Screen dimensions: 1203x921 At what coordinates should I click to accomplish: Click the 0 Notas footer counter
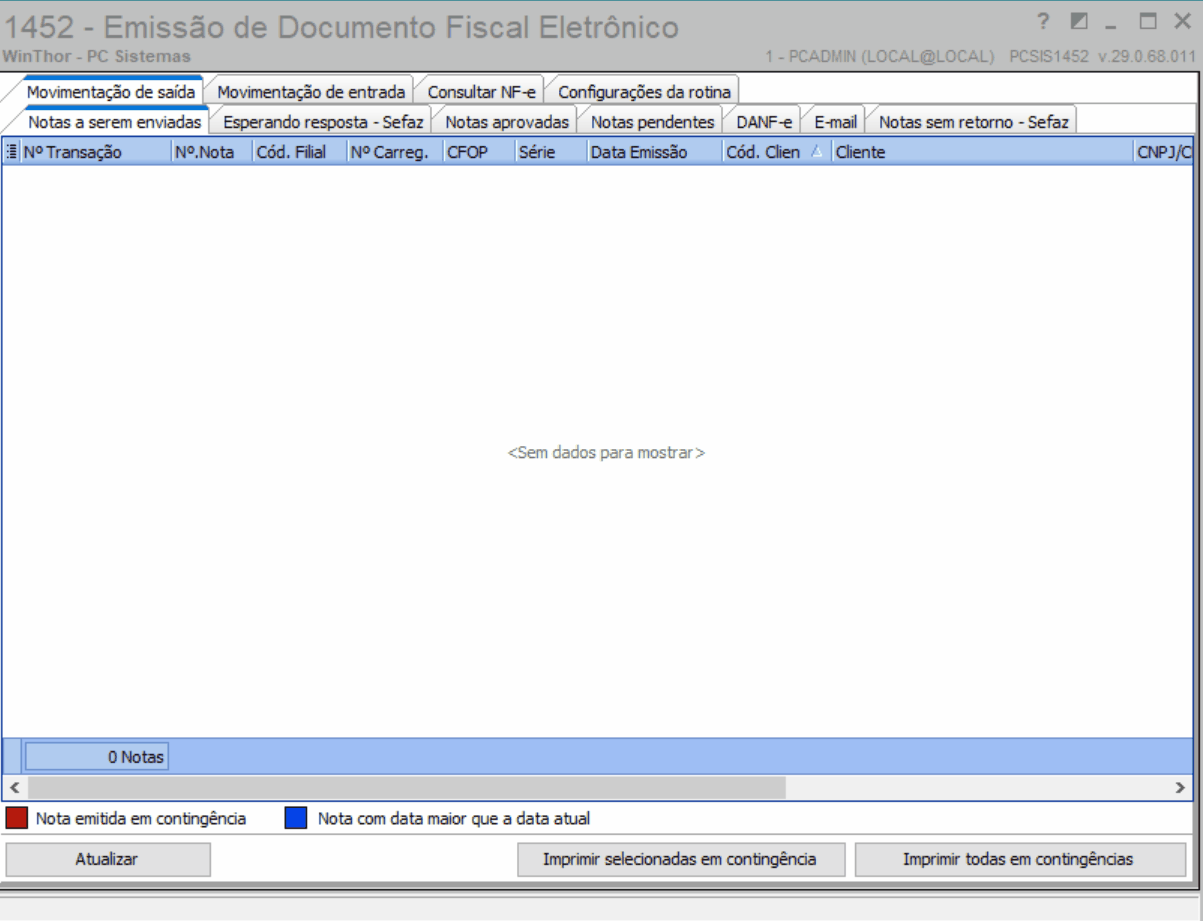click(x=97, y=757)
